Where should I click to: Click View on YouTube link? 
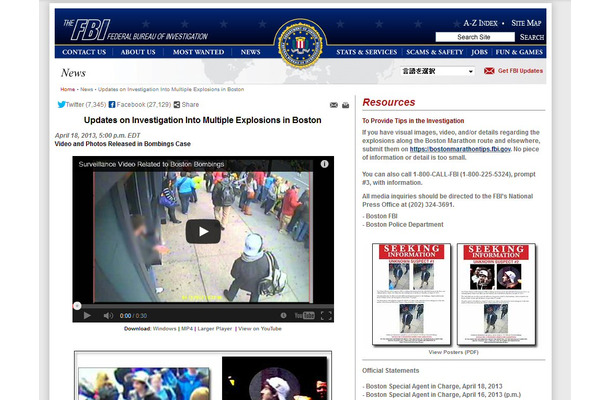[259, 329]
